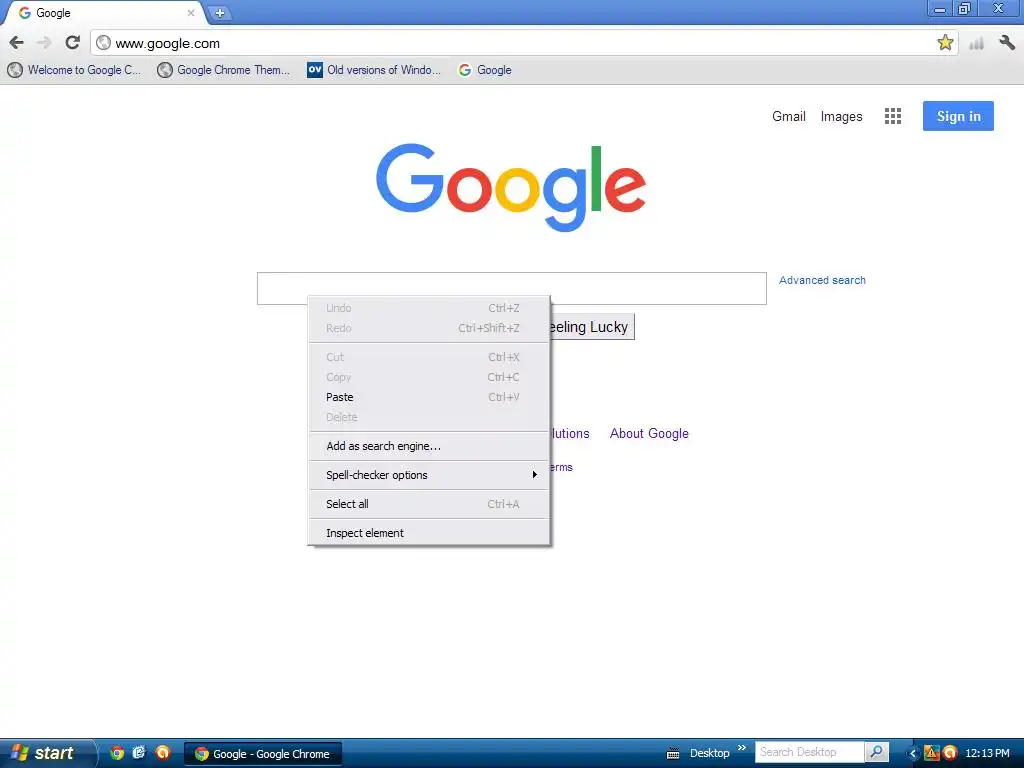
Task: Expand Spell-checker options submenu
Action: click(428, 475)
